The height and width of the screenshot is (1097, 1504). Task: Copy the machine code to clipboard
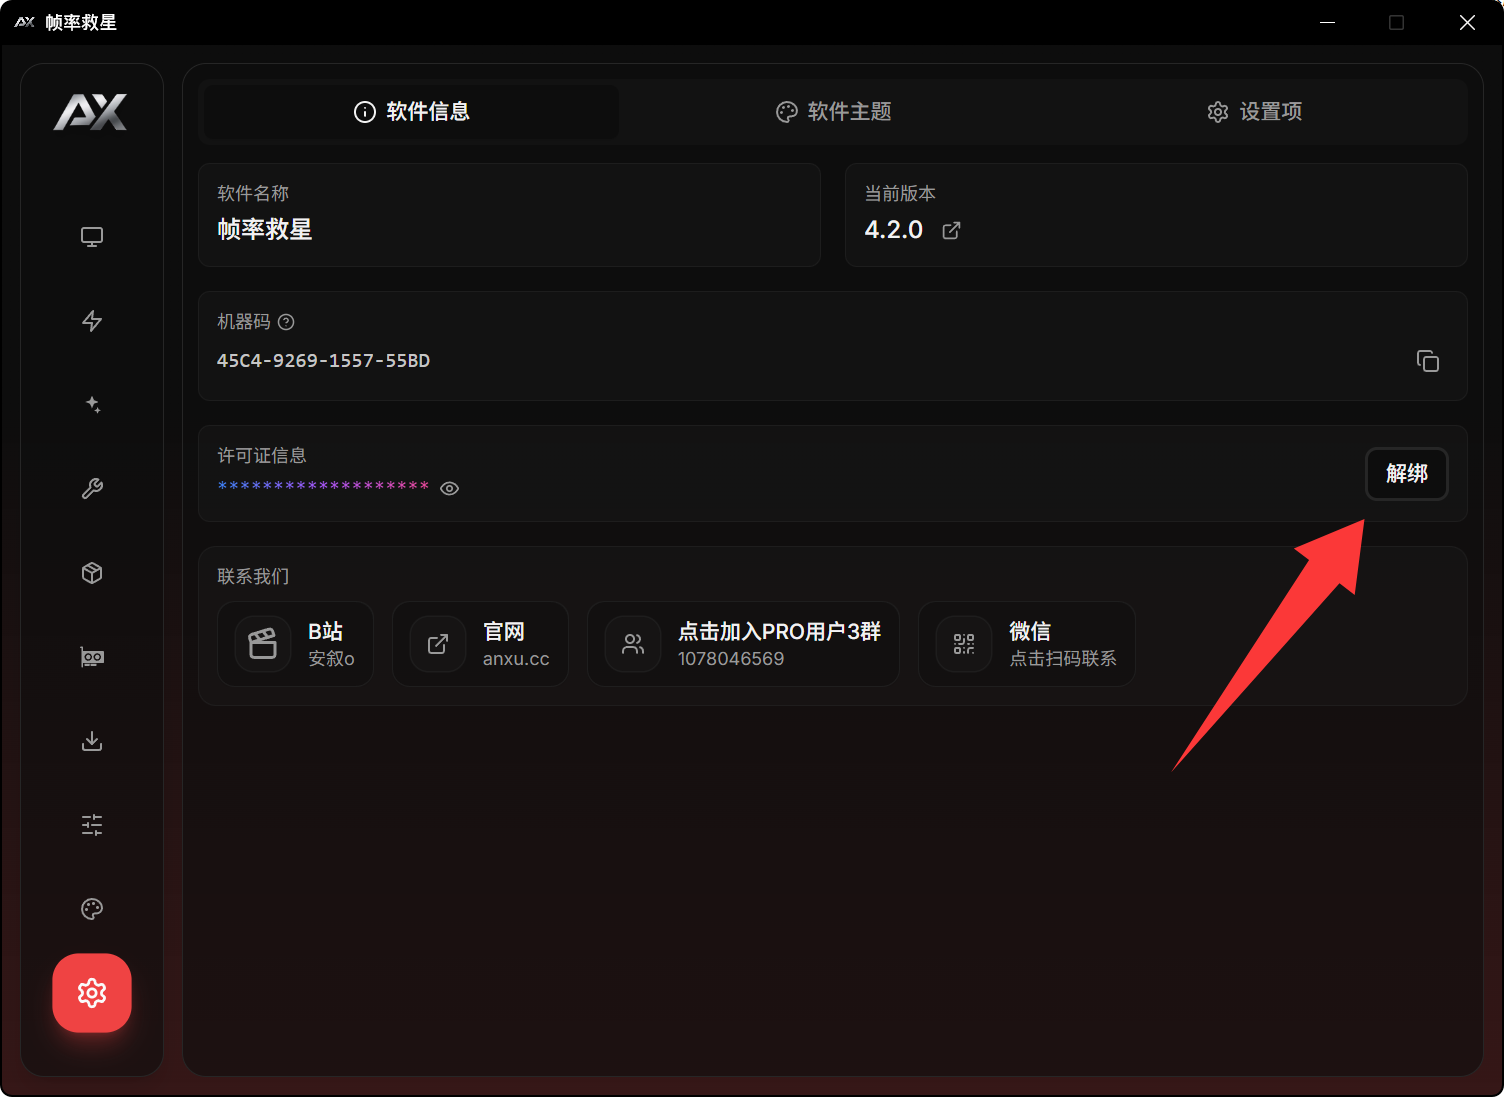[x=1427, y=361]
